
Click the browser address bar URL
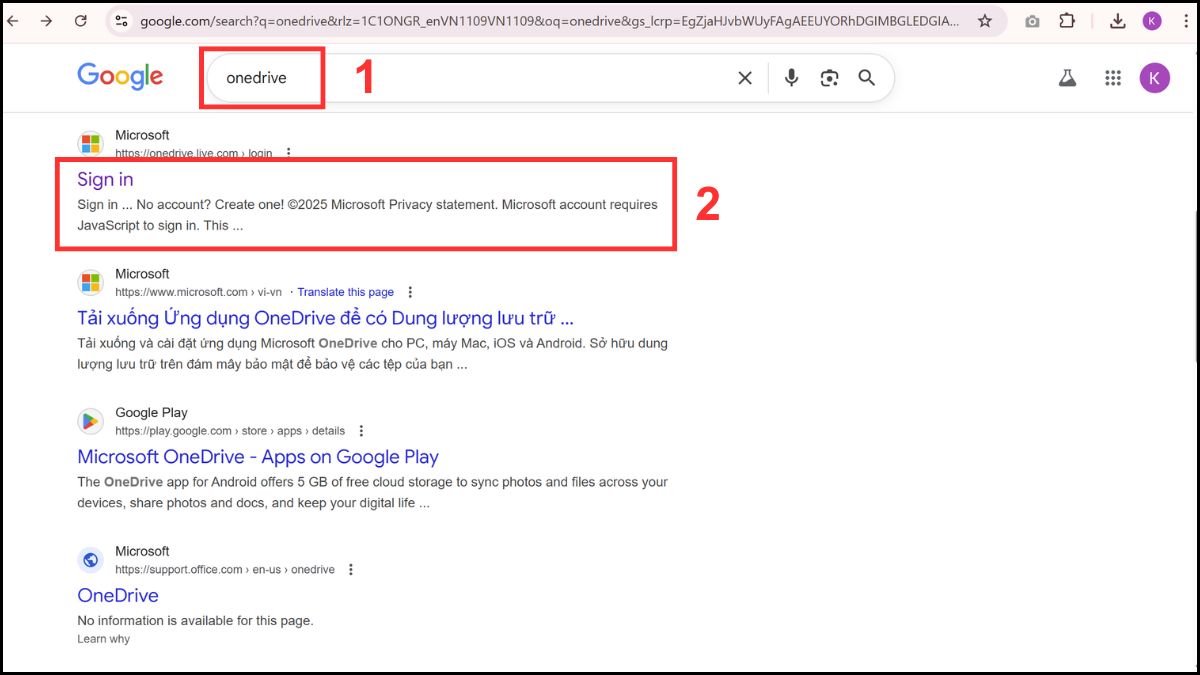(549, 20)
